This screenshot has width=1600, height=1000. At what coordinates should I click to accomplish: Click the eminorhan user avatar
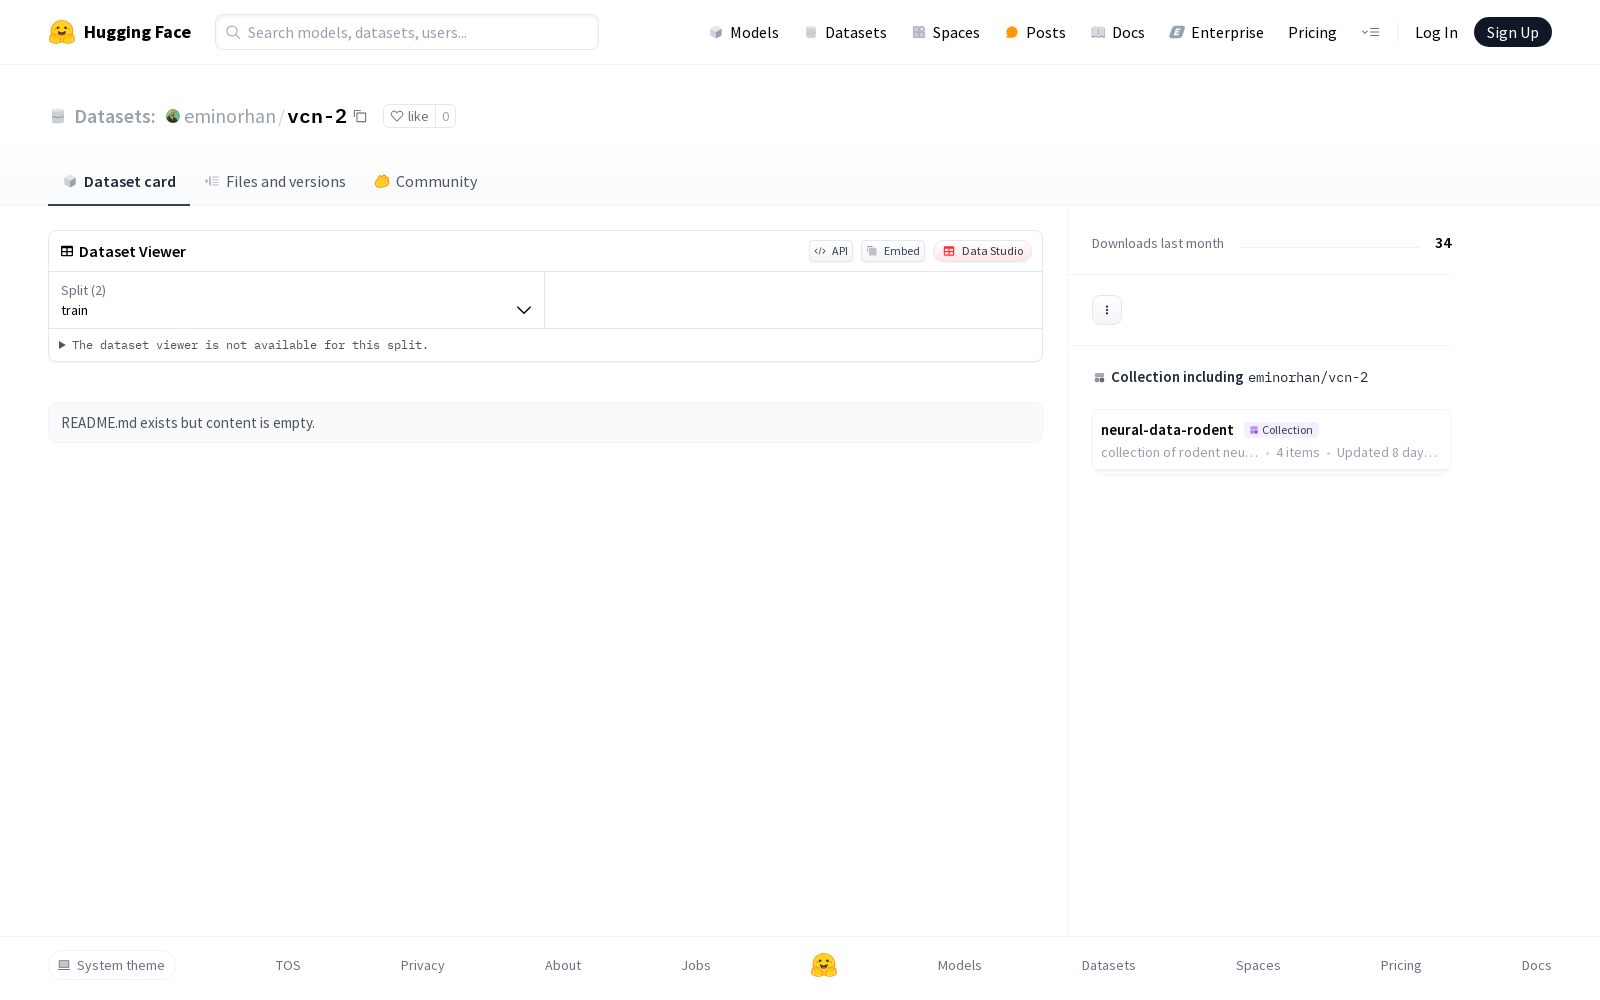[173, 116]
